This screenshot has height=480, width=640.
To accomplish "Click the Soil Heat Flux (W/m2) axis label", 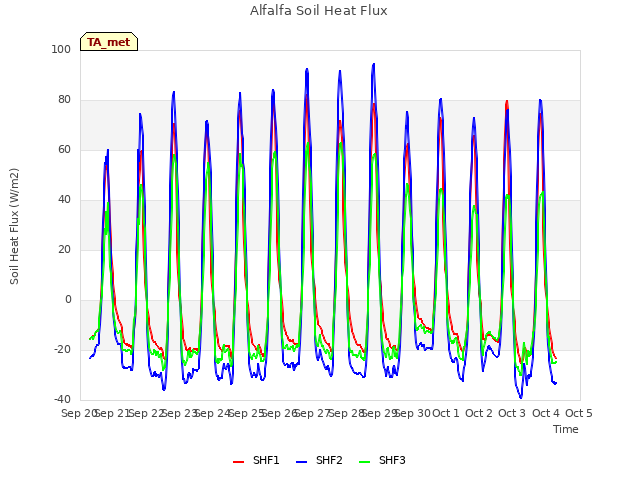I will [x=14, y=226].
